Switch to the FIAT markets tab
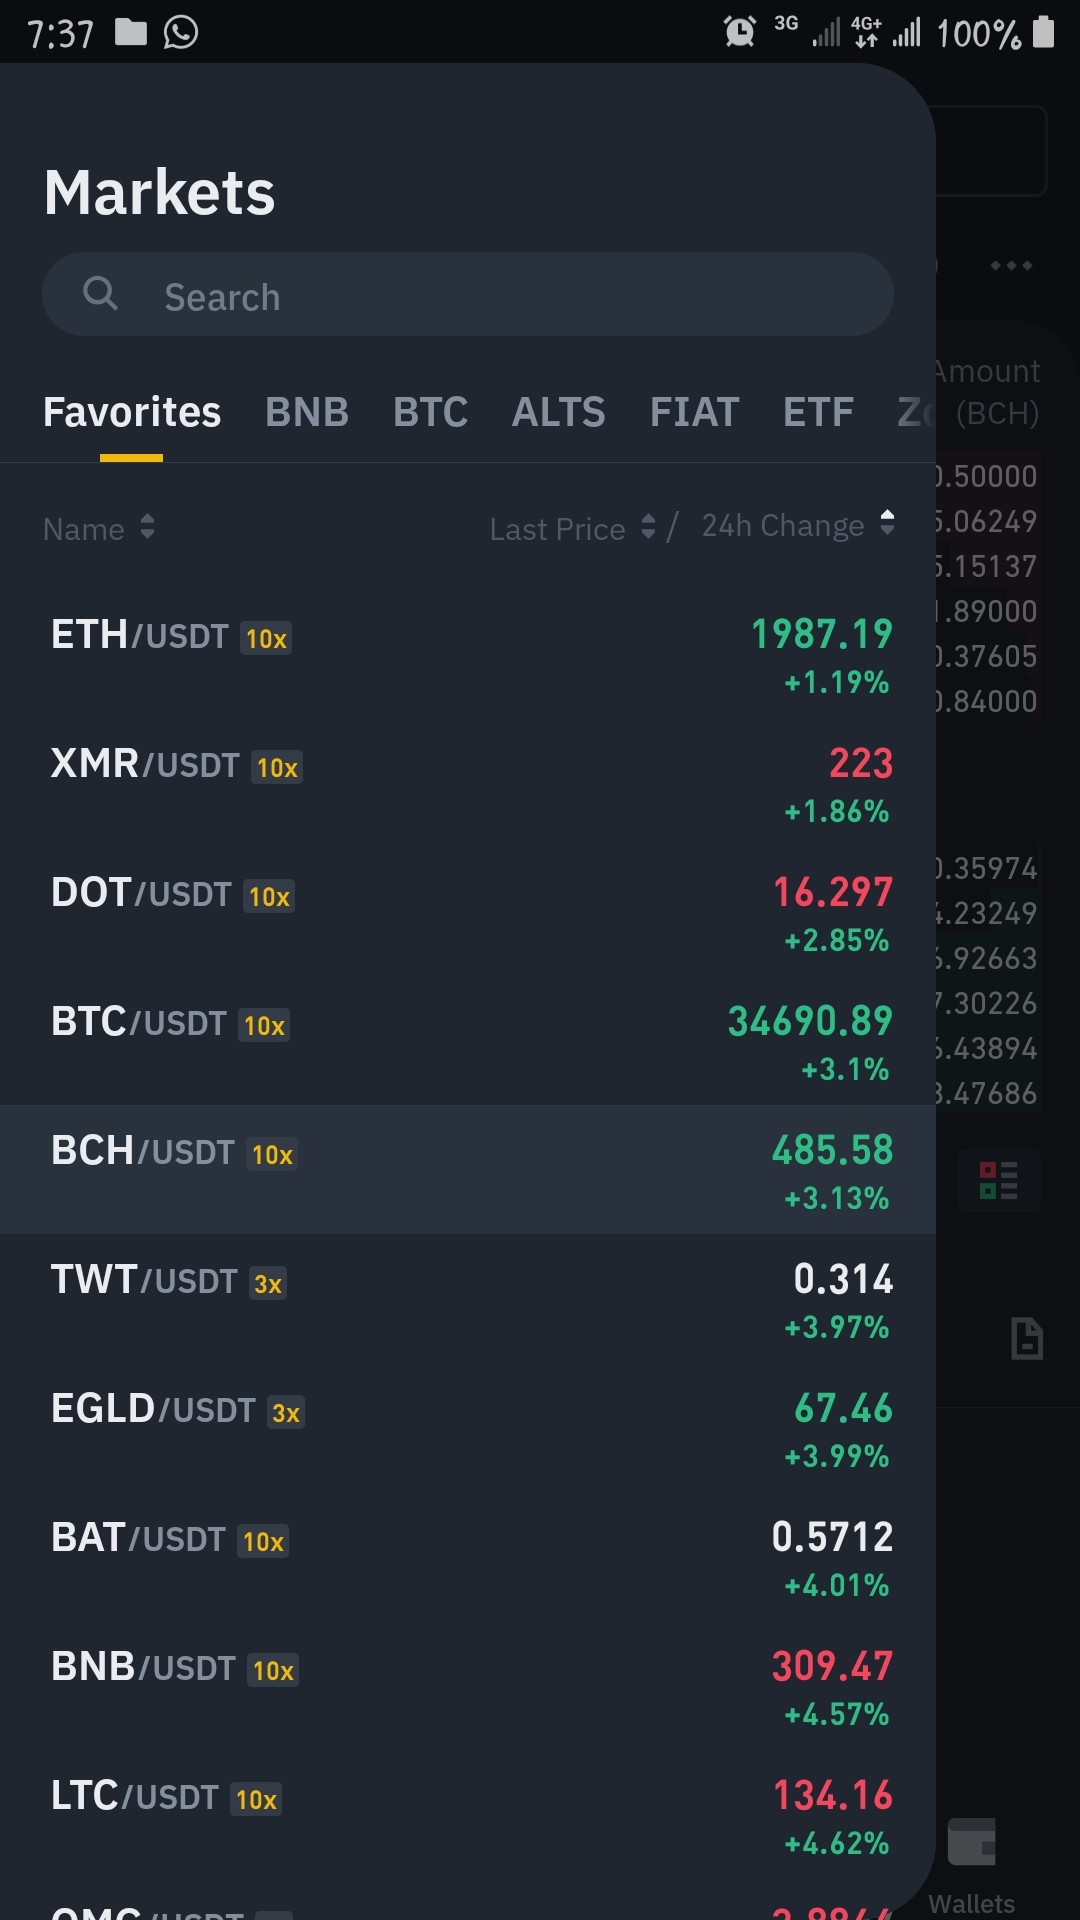1080x1920 pixels. (x=694, y=412)
